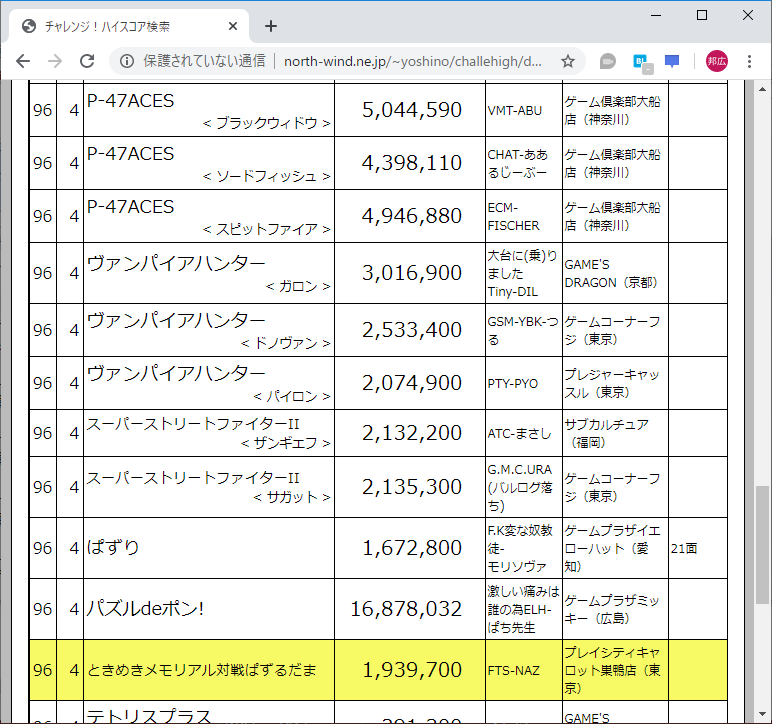Viewport: 772px width, 724px height.
Task: Click the ゲームプラザイエローハット（愛知） cell
Action: point(615,548)
